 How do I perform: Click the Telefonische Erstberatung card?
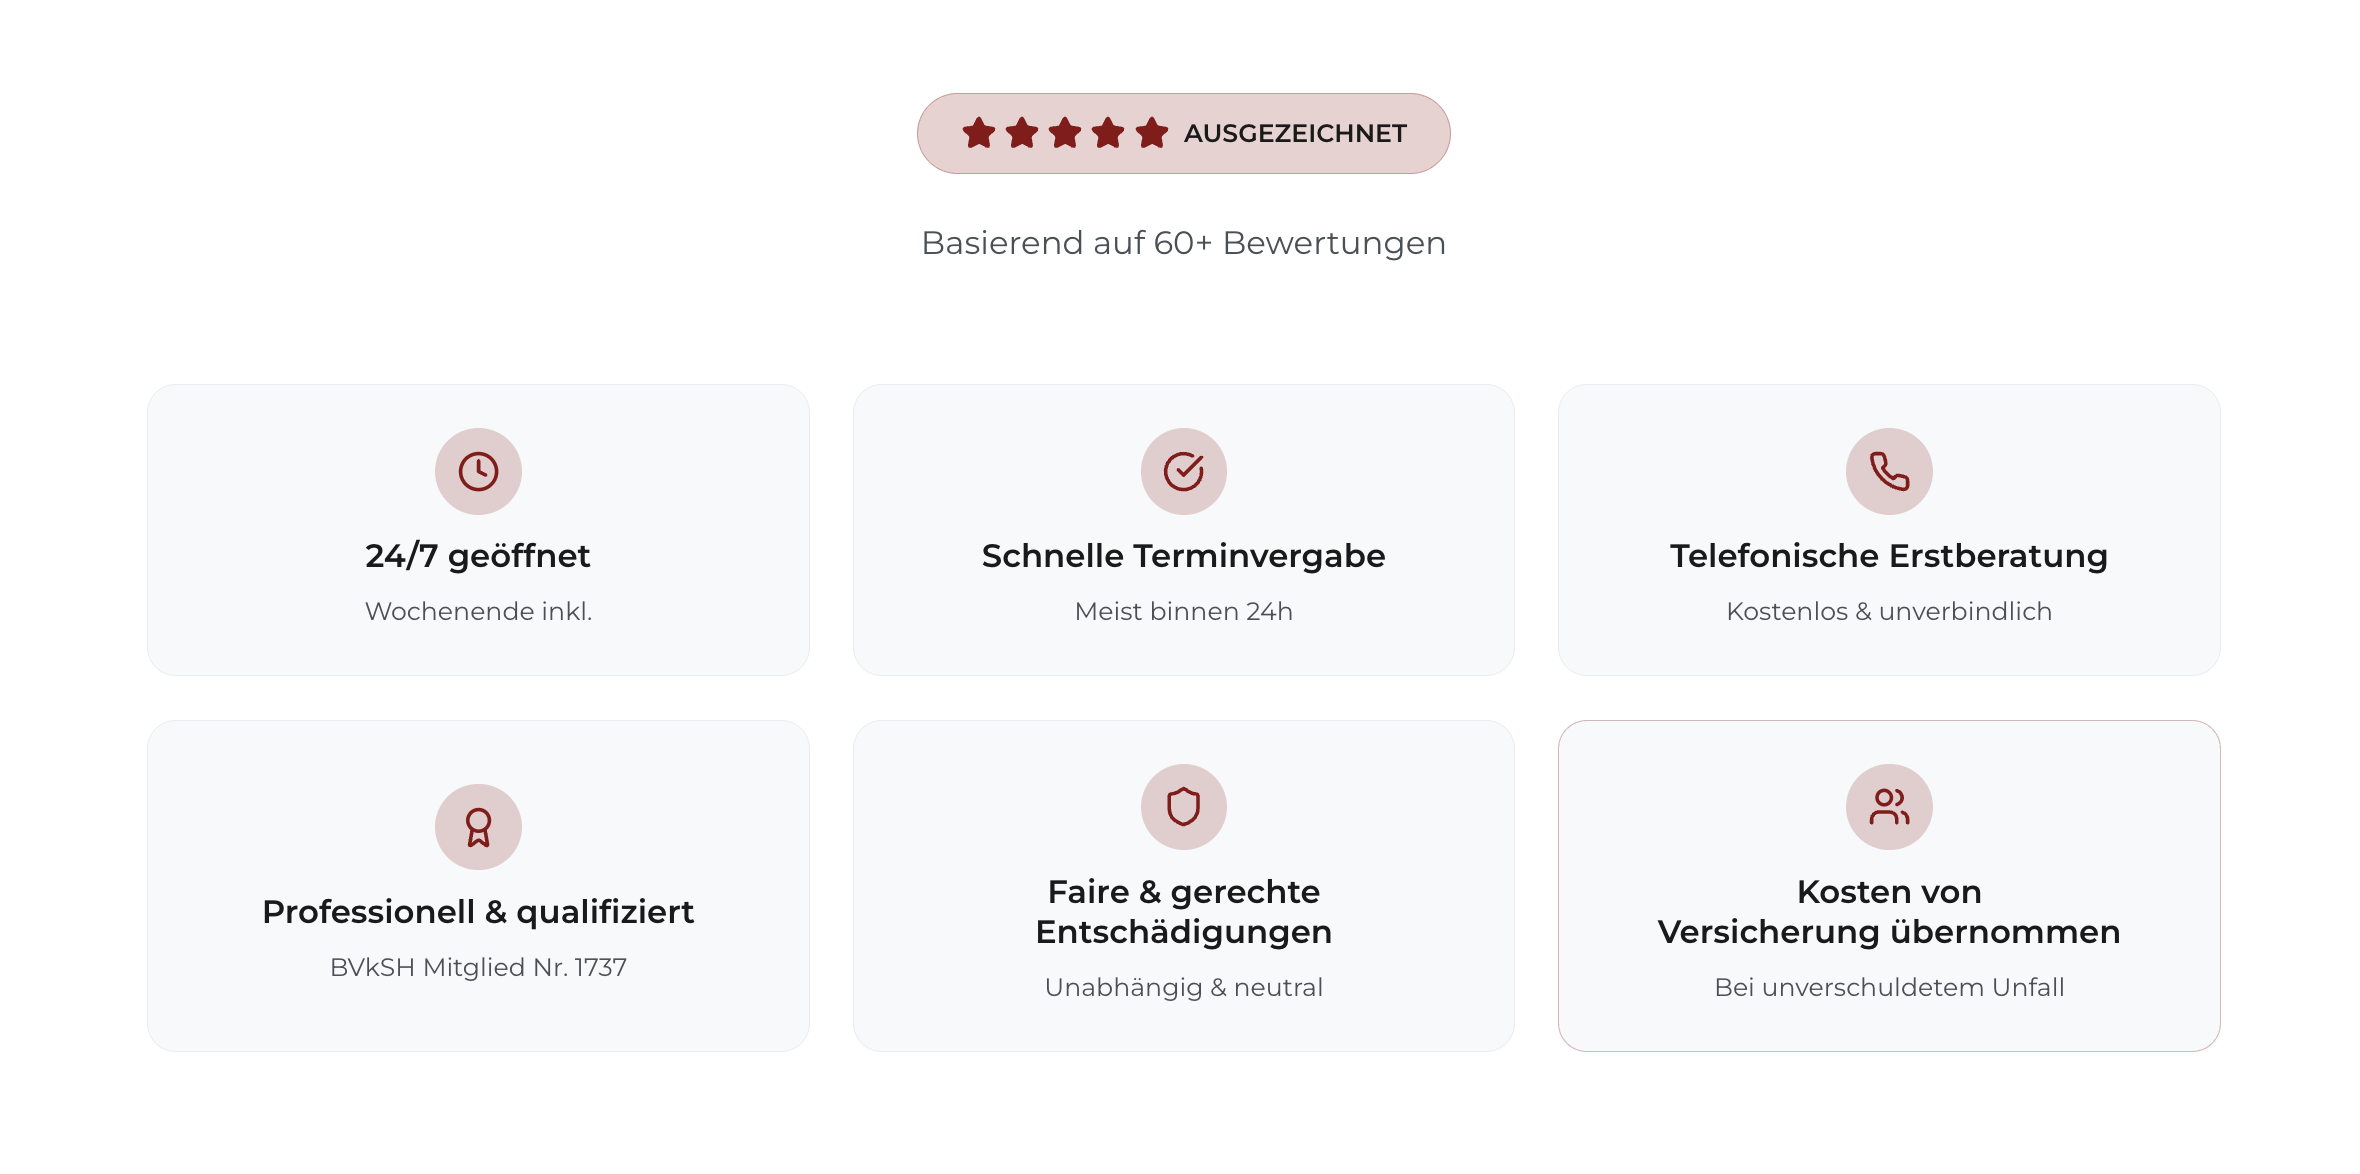(x=1889, y=530)
